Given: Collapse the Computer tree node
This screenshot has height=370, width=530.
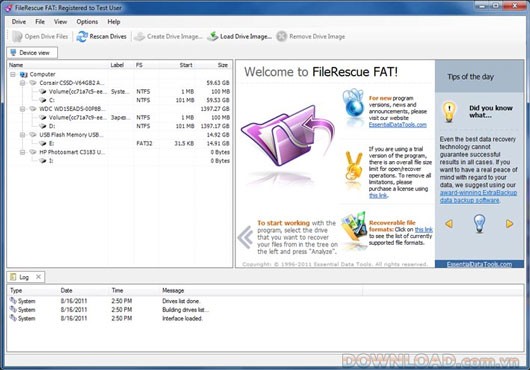Looking at the screenshot, I should point(13,74).
